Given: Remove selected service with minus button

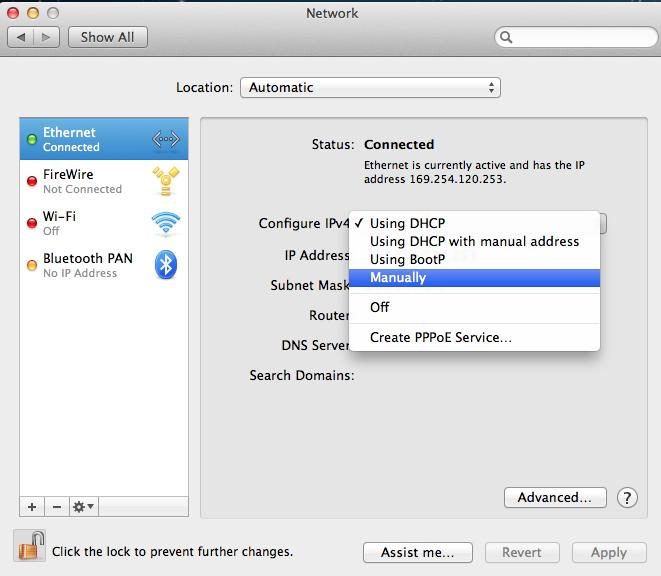Looking at the screenshot, I should (x=57, y=506).
